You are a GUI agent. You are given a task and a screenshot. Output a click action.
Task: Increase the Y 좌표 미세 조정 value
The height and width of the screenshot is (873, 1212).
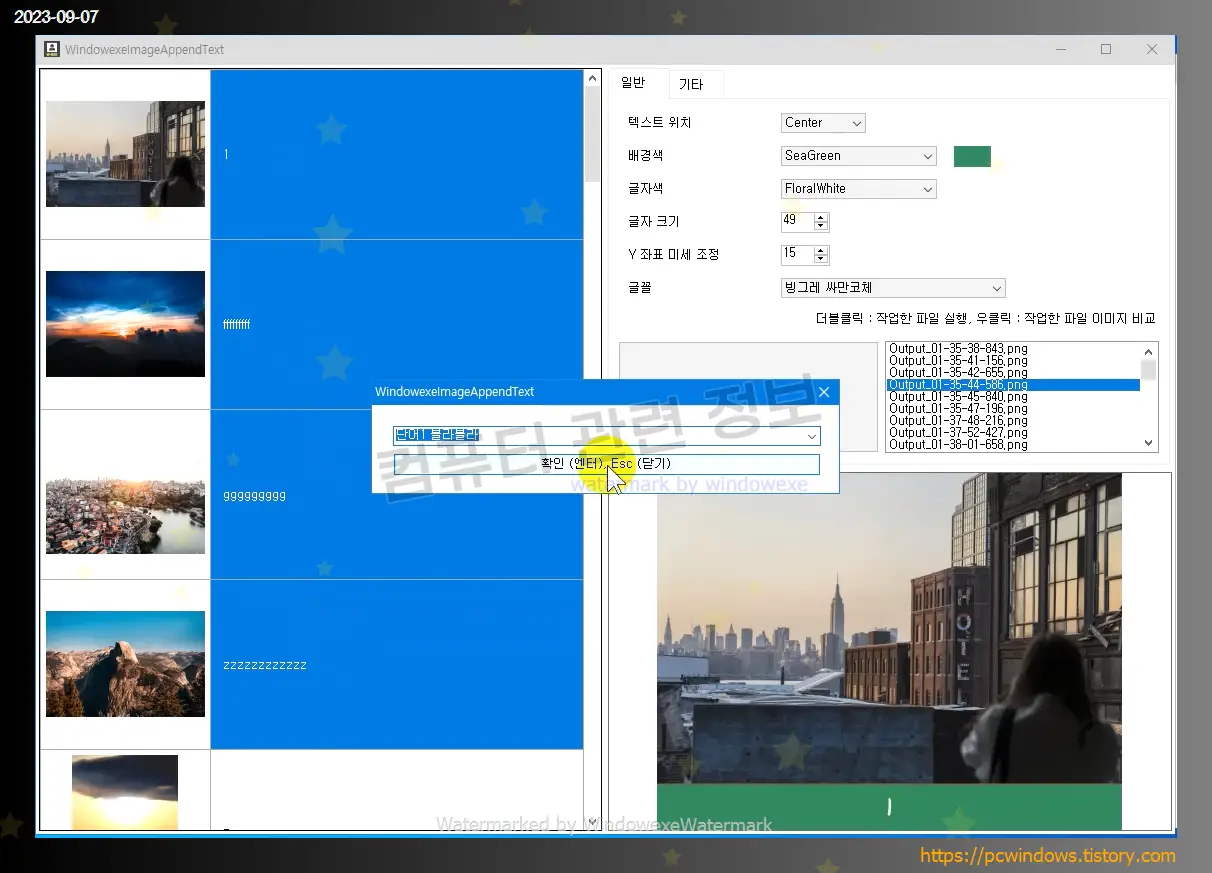coord(822,250)
